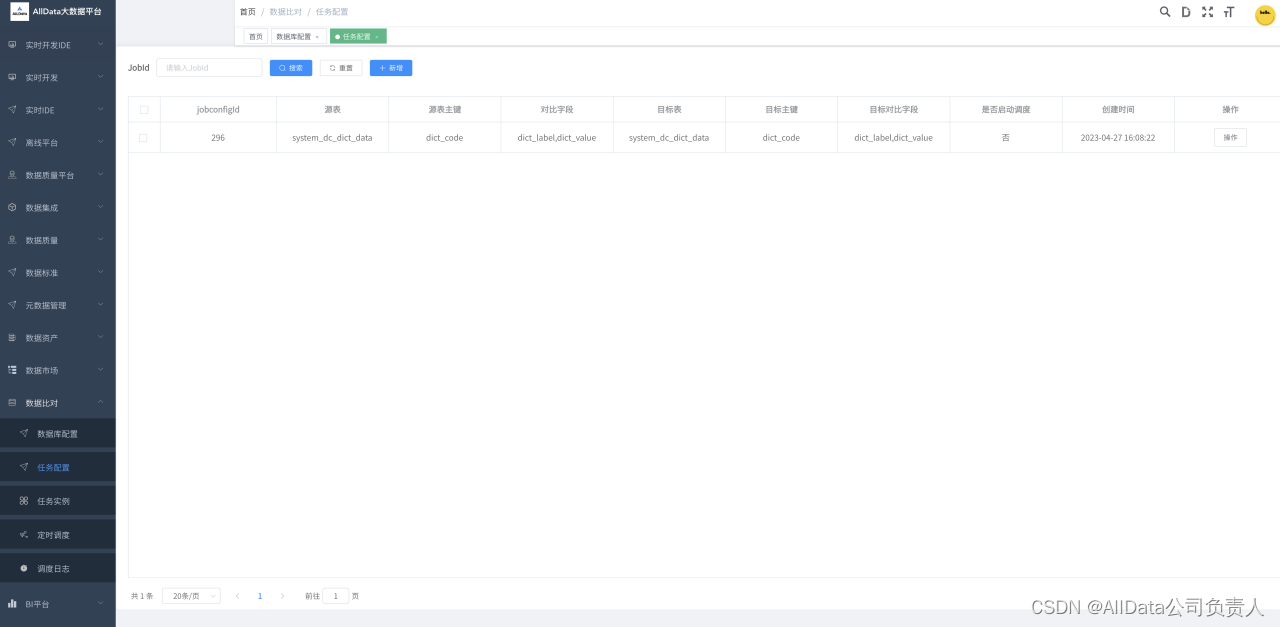Screen dimensions: 1280x627
Task: Click the 调度日志 clock icon
Action: 24,568
